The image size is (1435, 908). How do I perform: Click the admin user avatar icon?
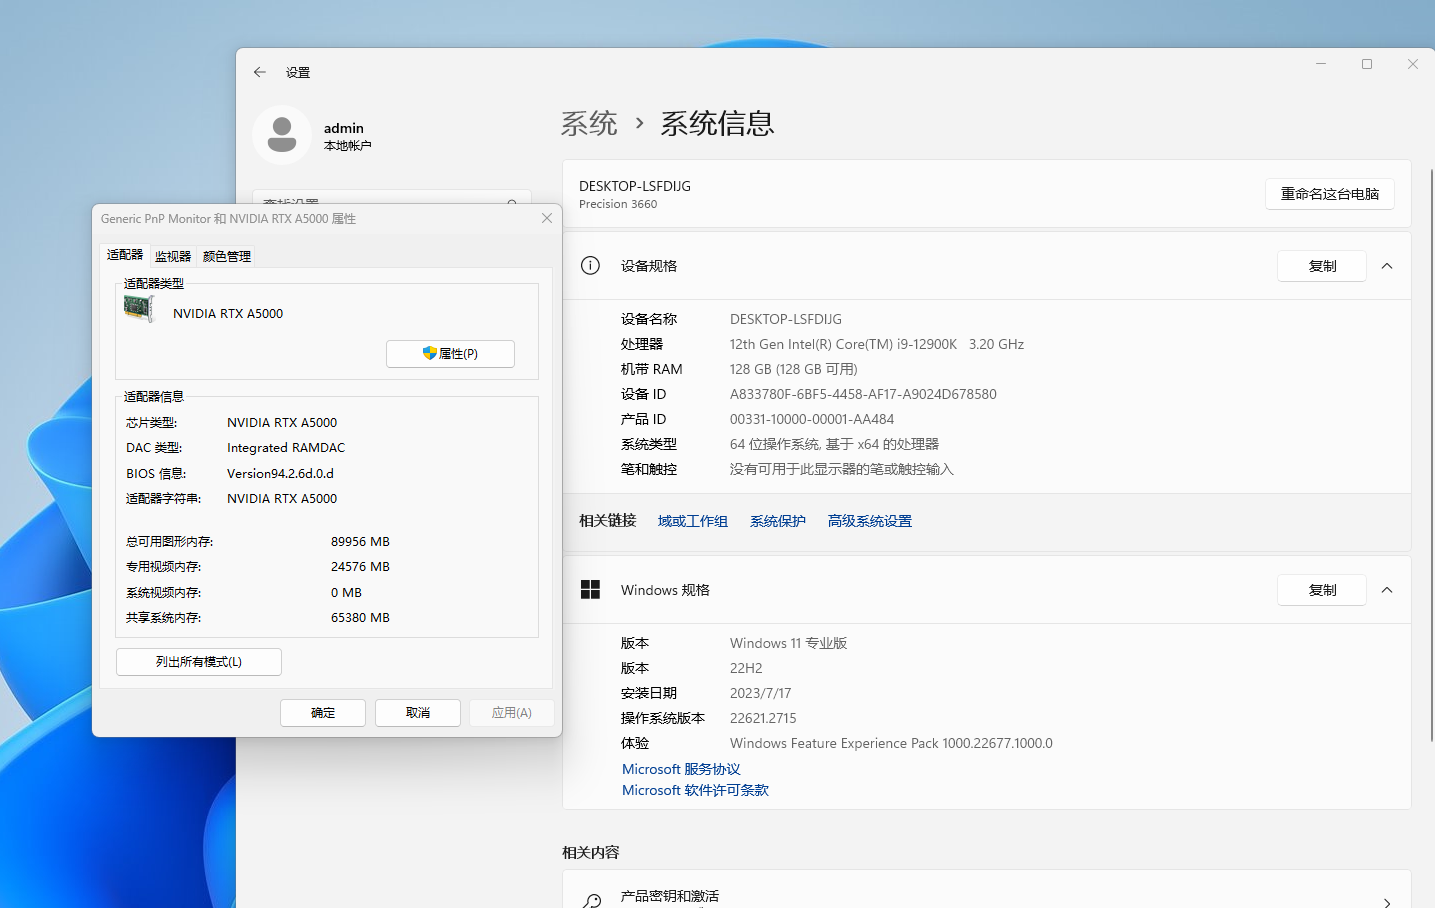[282, 135]
